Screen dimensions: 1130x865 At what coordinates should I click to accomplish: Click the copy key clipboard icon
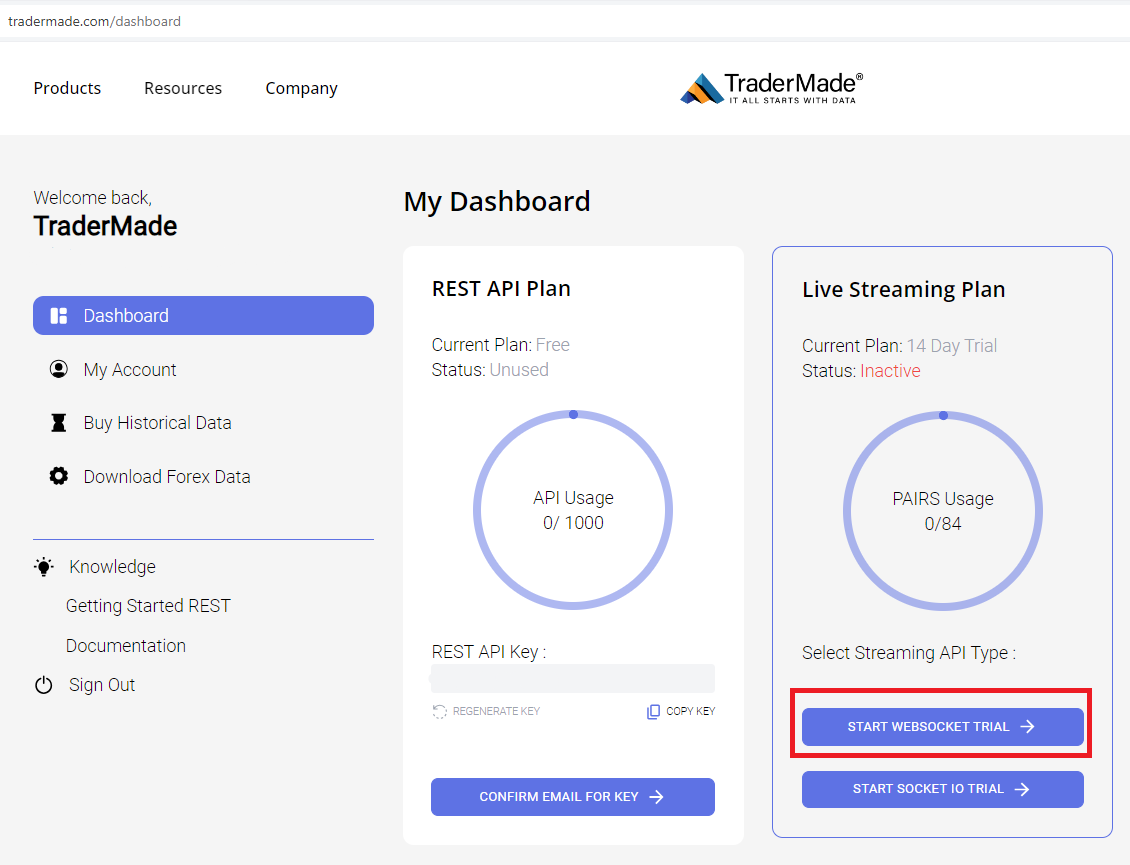click(x=653, y=711)
